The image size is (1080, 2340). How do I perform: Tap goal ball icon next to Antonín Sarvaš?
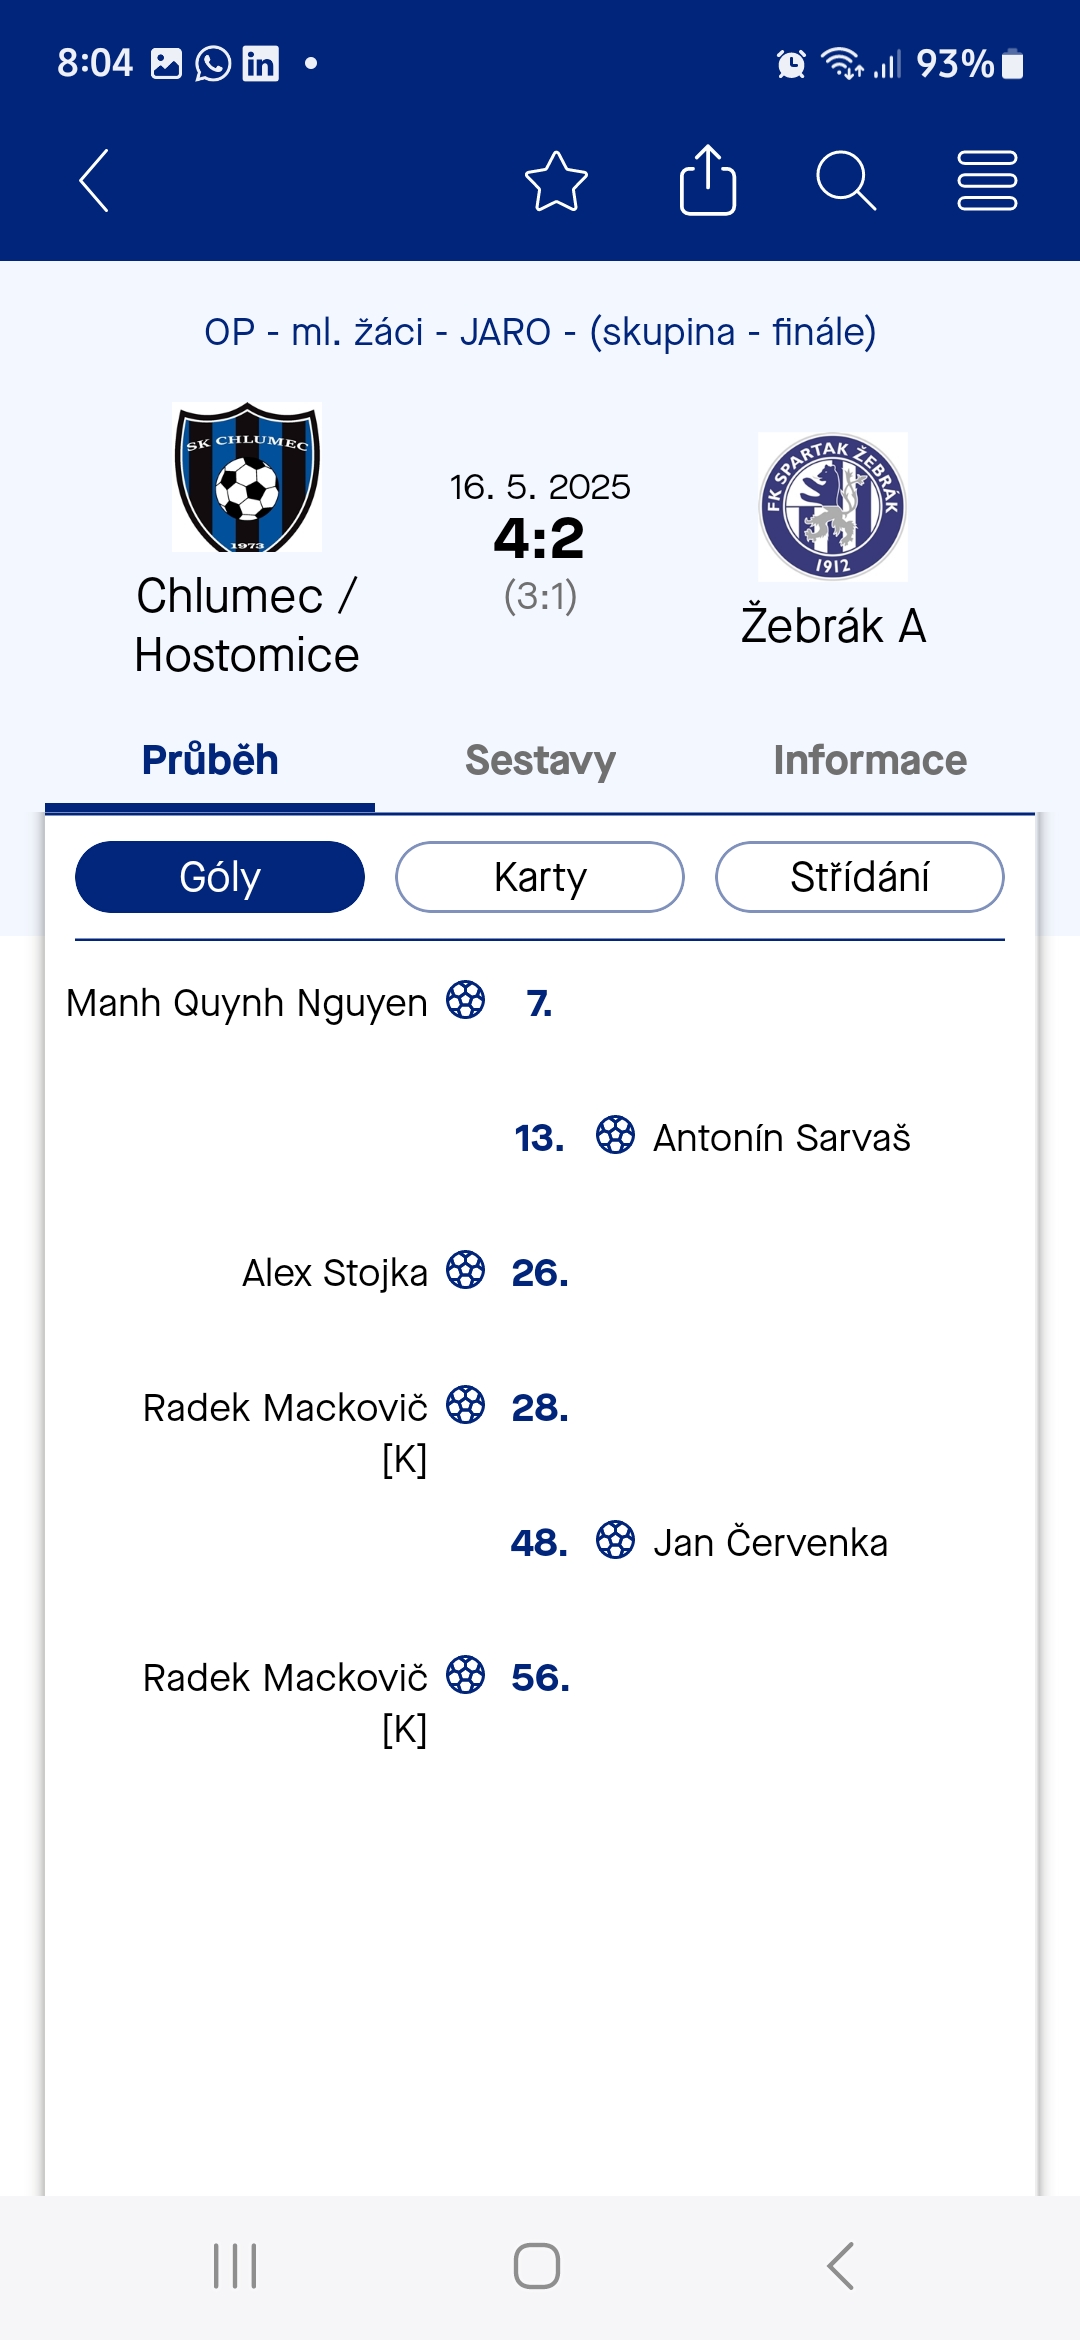pos(615,1135)
